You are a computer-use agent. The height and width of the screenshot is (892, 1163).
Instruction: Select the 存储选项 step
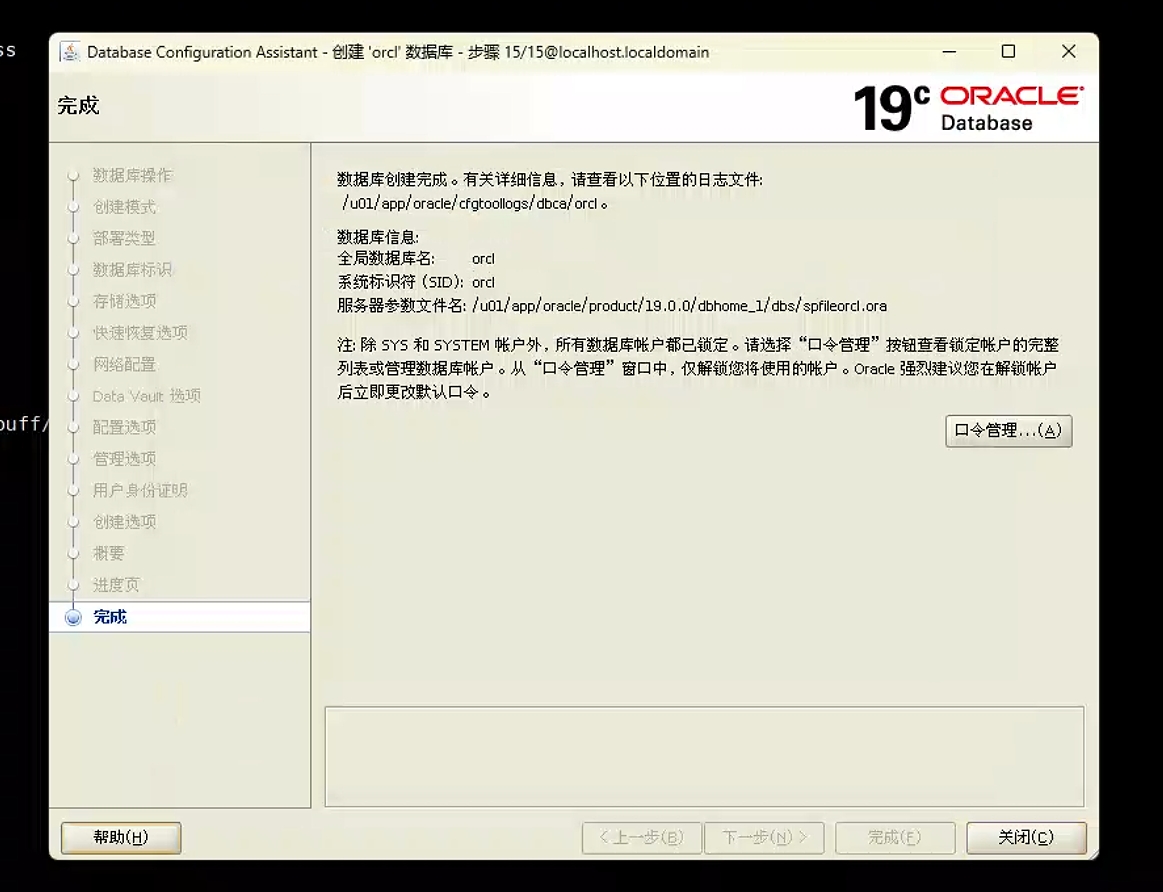point(125,301)
